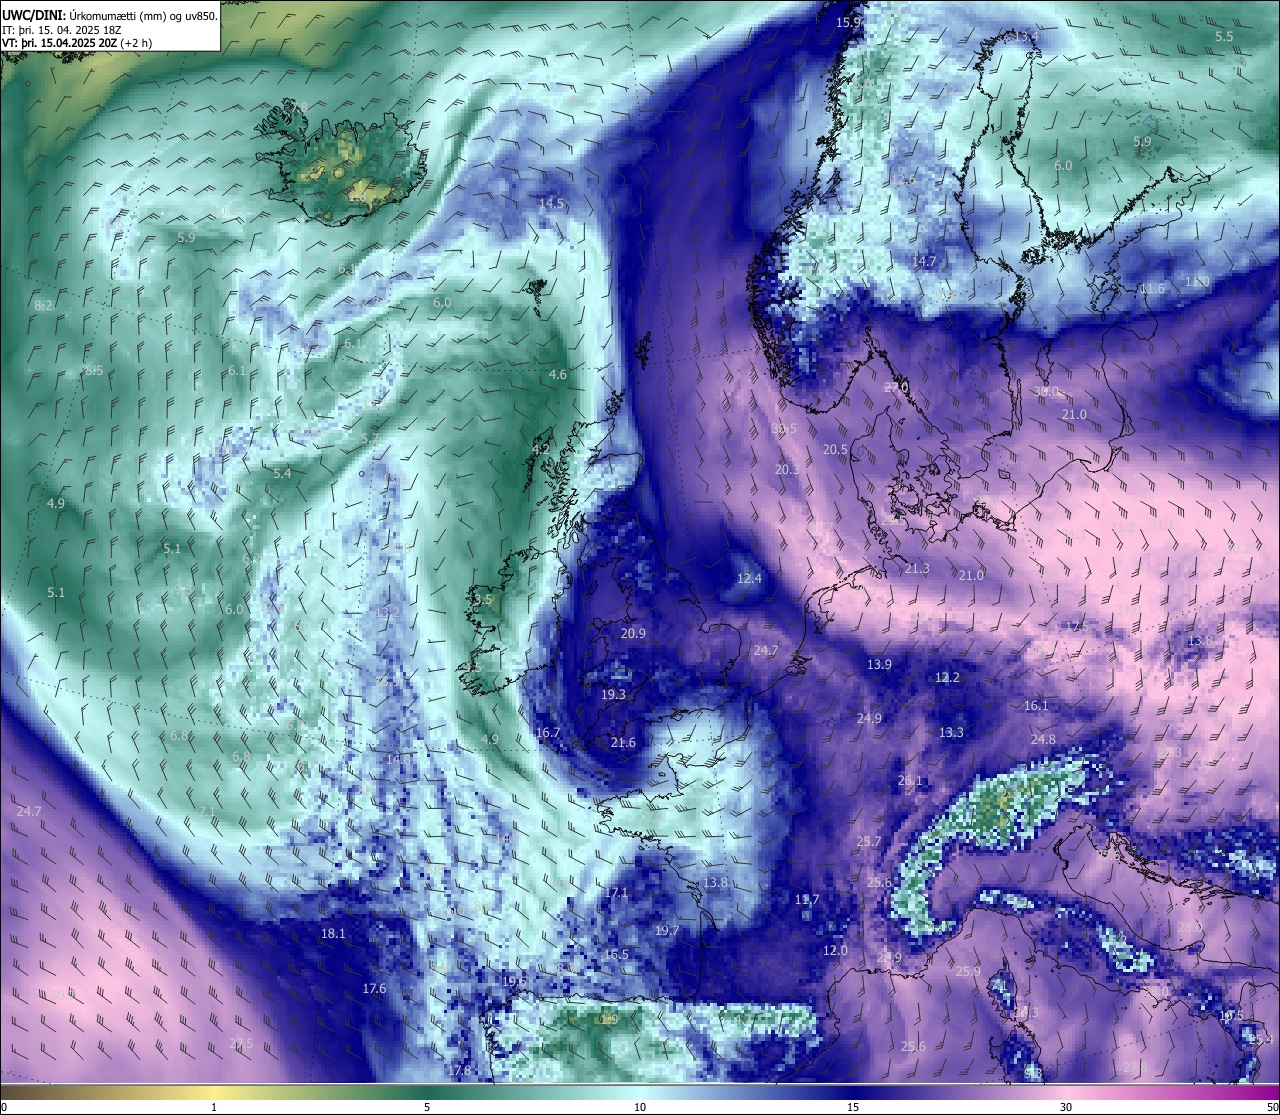Click the 13.4 value on the map
Screen dimensions: 1280x1115
pyautogui.click(x=1027, y=36)
